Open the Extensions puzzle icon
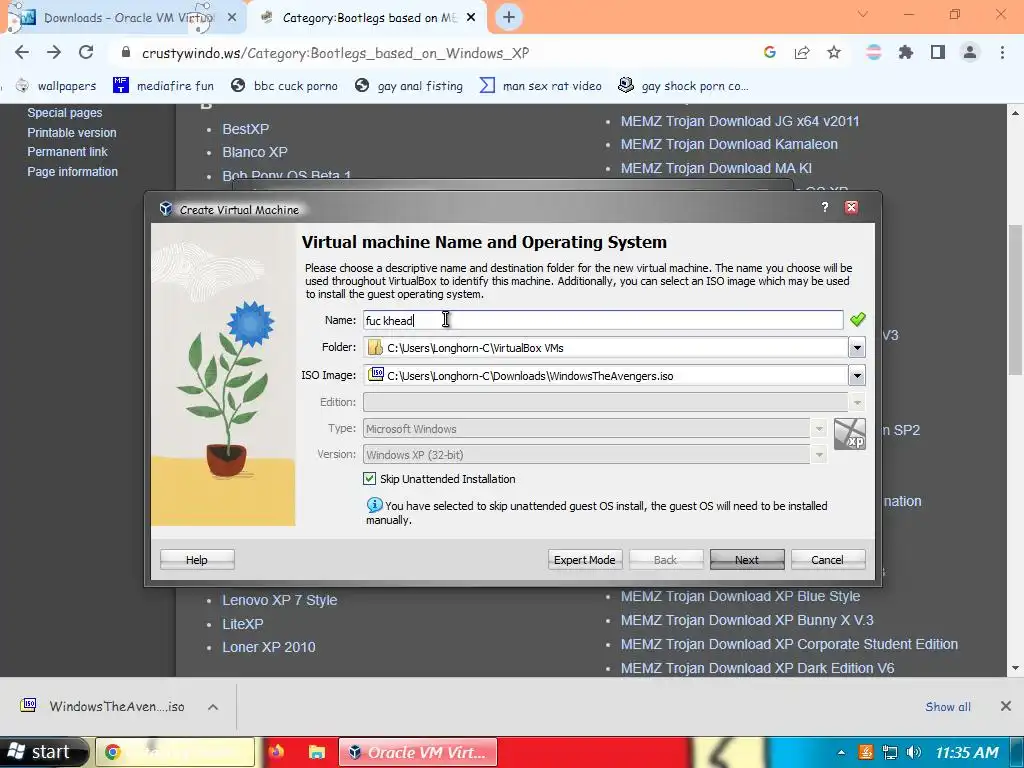This screenshot has width=1024, height=768. click(x=905, y=52)
